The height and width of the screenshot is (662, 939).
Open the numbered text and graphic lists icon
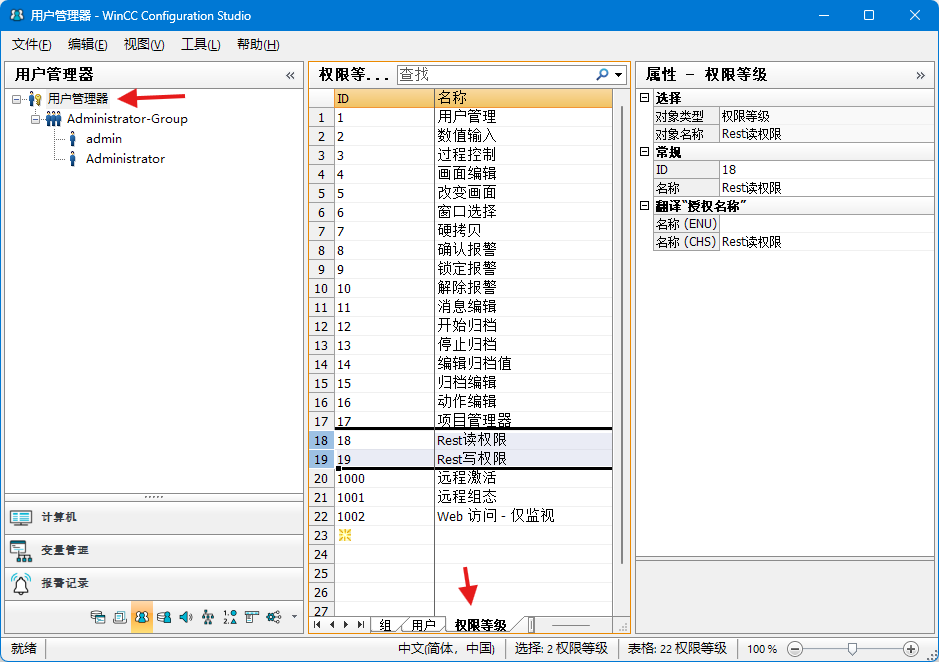pyautogui.click(x=230, y=617)
